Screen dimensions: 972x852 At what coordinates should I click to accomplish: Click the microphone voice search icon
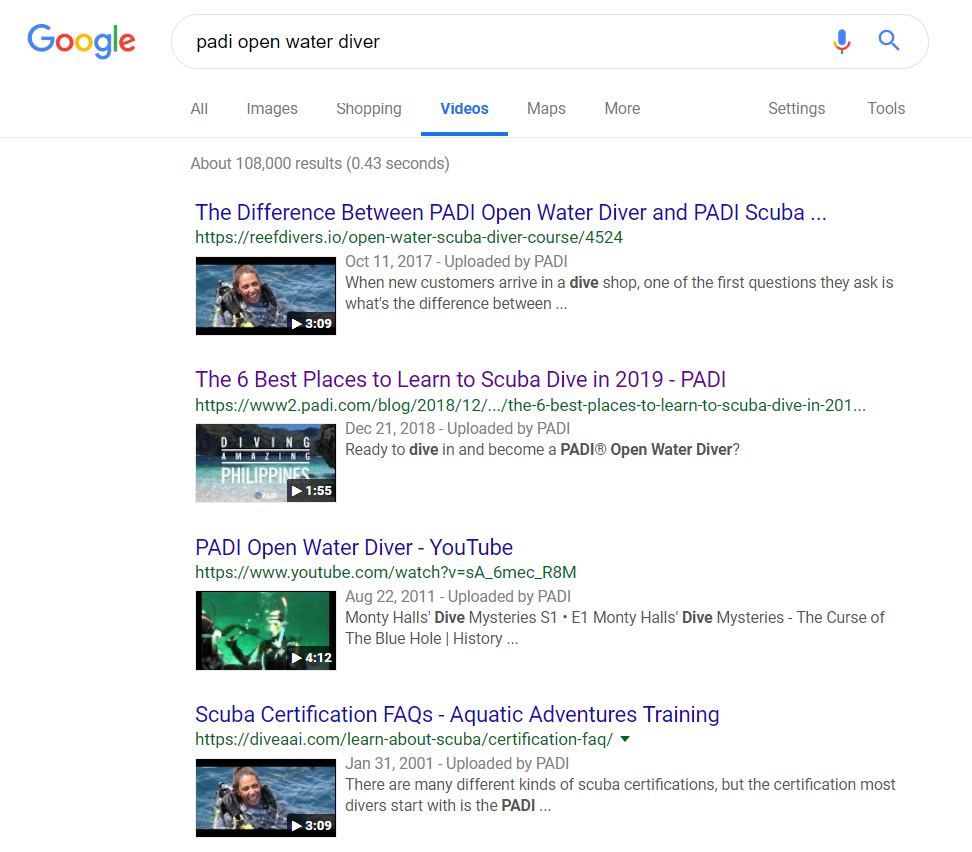click(x=842, y=41)
